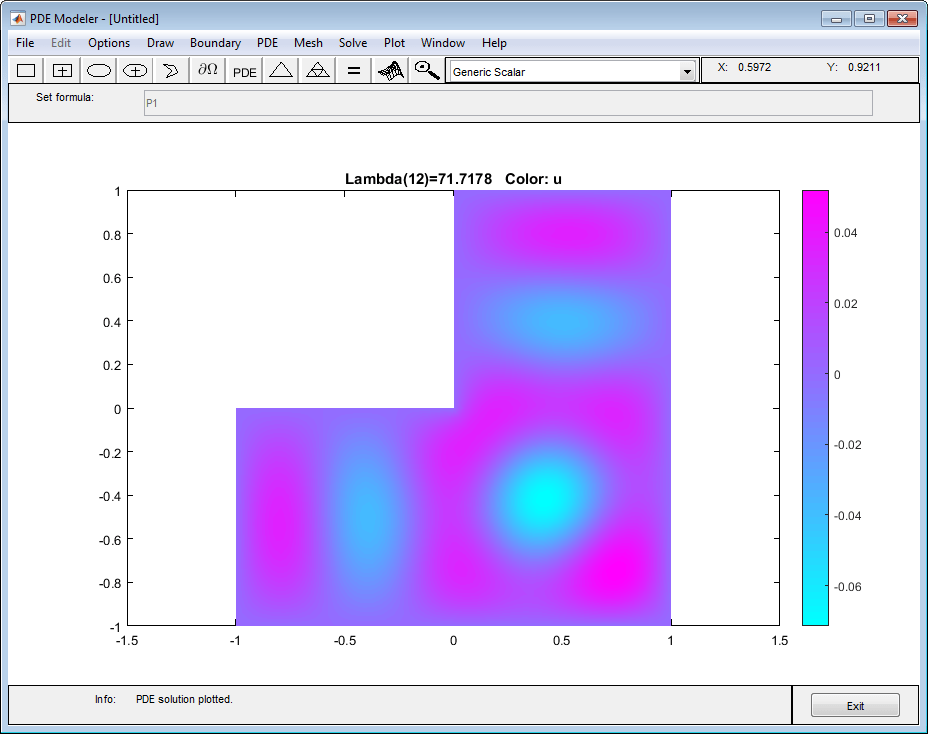The width and height of the screenshot is (928, 734).
Task: Minimize the PDE Modeler window
Action: (x=836, y=19)
